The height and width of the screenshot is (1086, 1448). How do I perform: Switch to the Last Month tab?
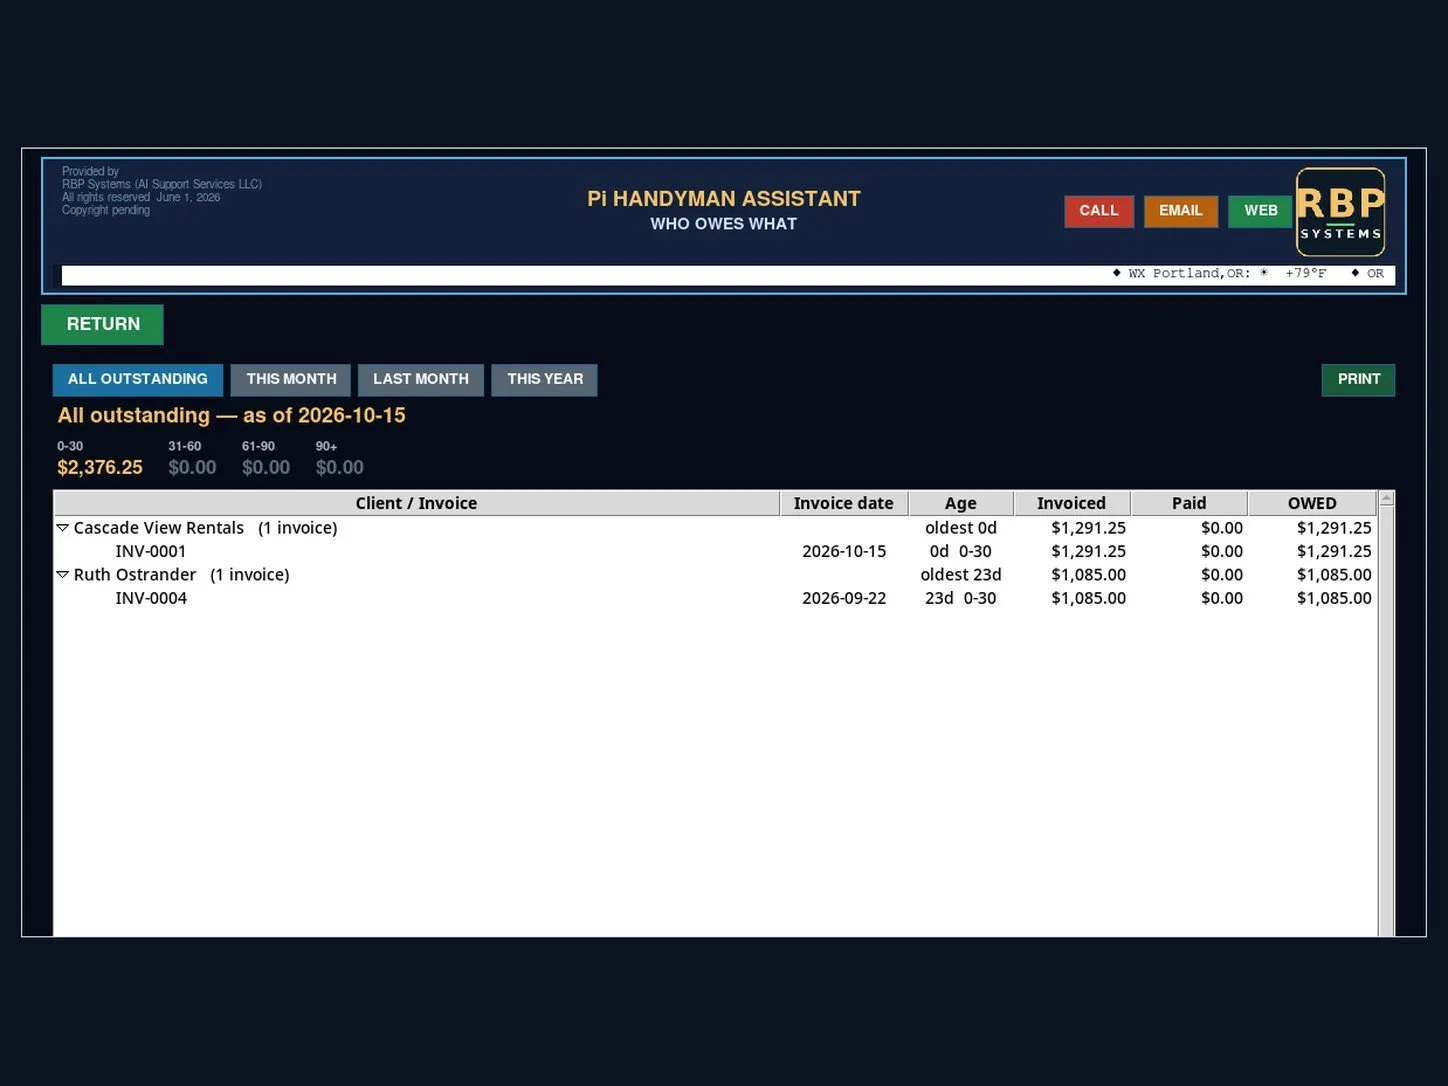[x=421, y=380]
